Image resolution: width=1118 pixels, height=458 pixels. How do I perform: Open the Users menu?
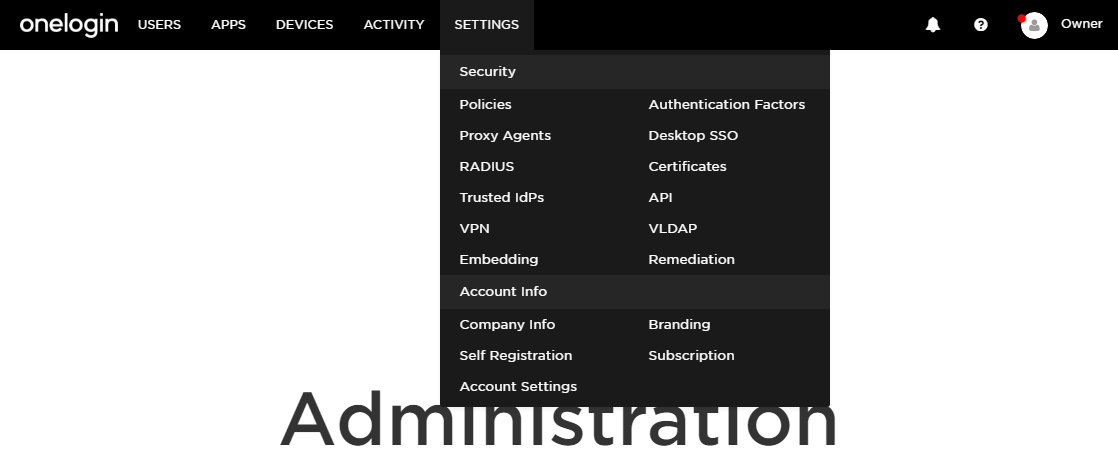coord(159,25)
